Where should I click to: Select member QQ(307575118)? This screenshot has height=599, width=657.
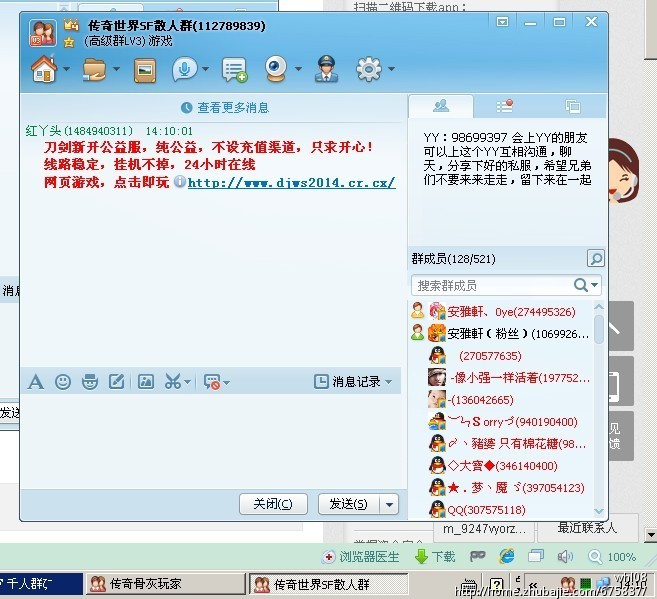click(x=501, y=510)
